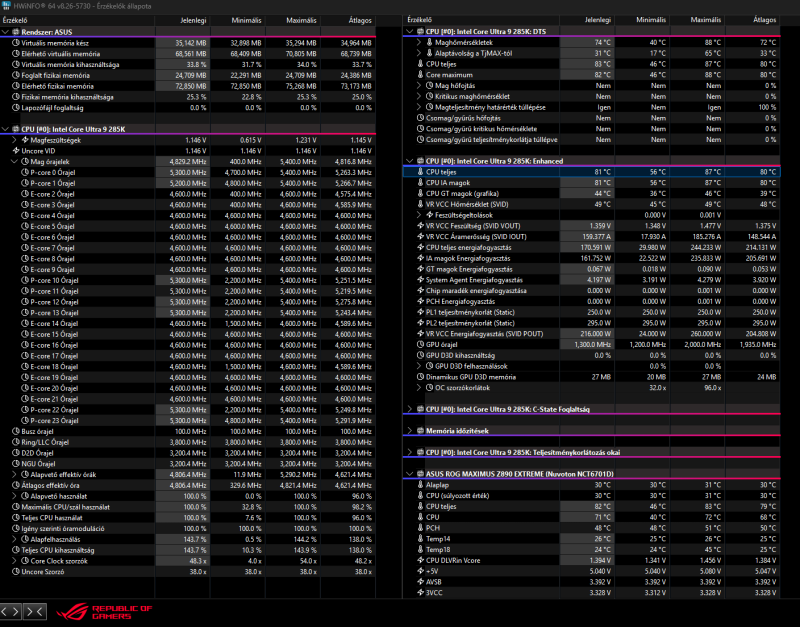Select the Igény szerinti óramoduláció row

pyautogui.click(x=188, y=529)
